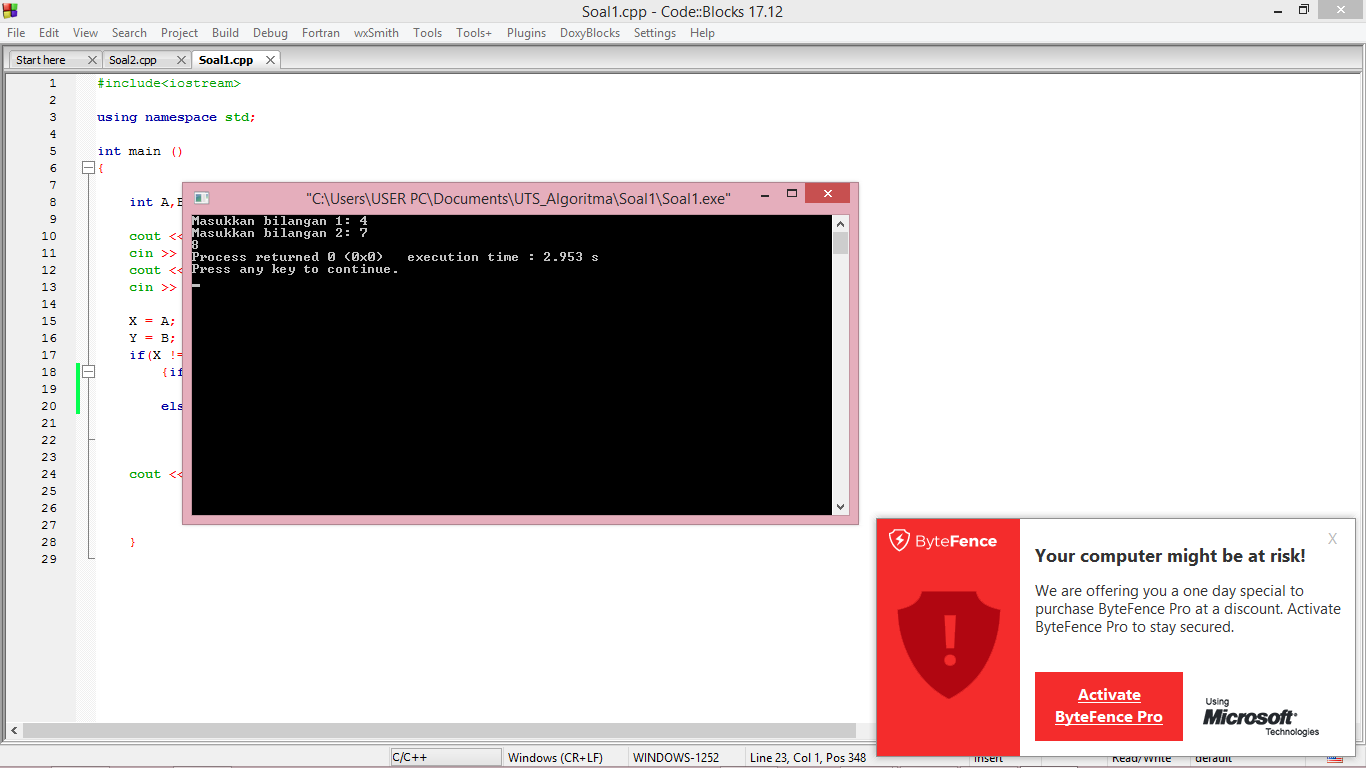Restore down the Code::Blocks main window
Image resolution: width=1366 pixels, height=768 pixels.
point(1304,10)
